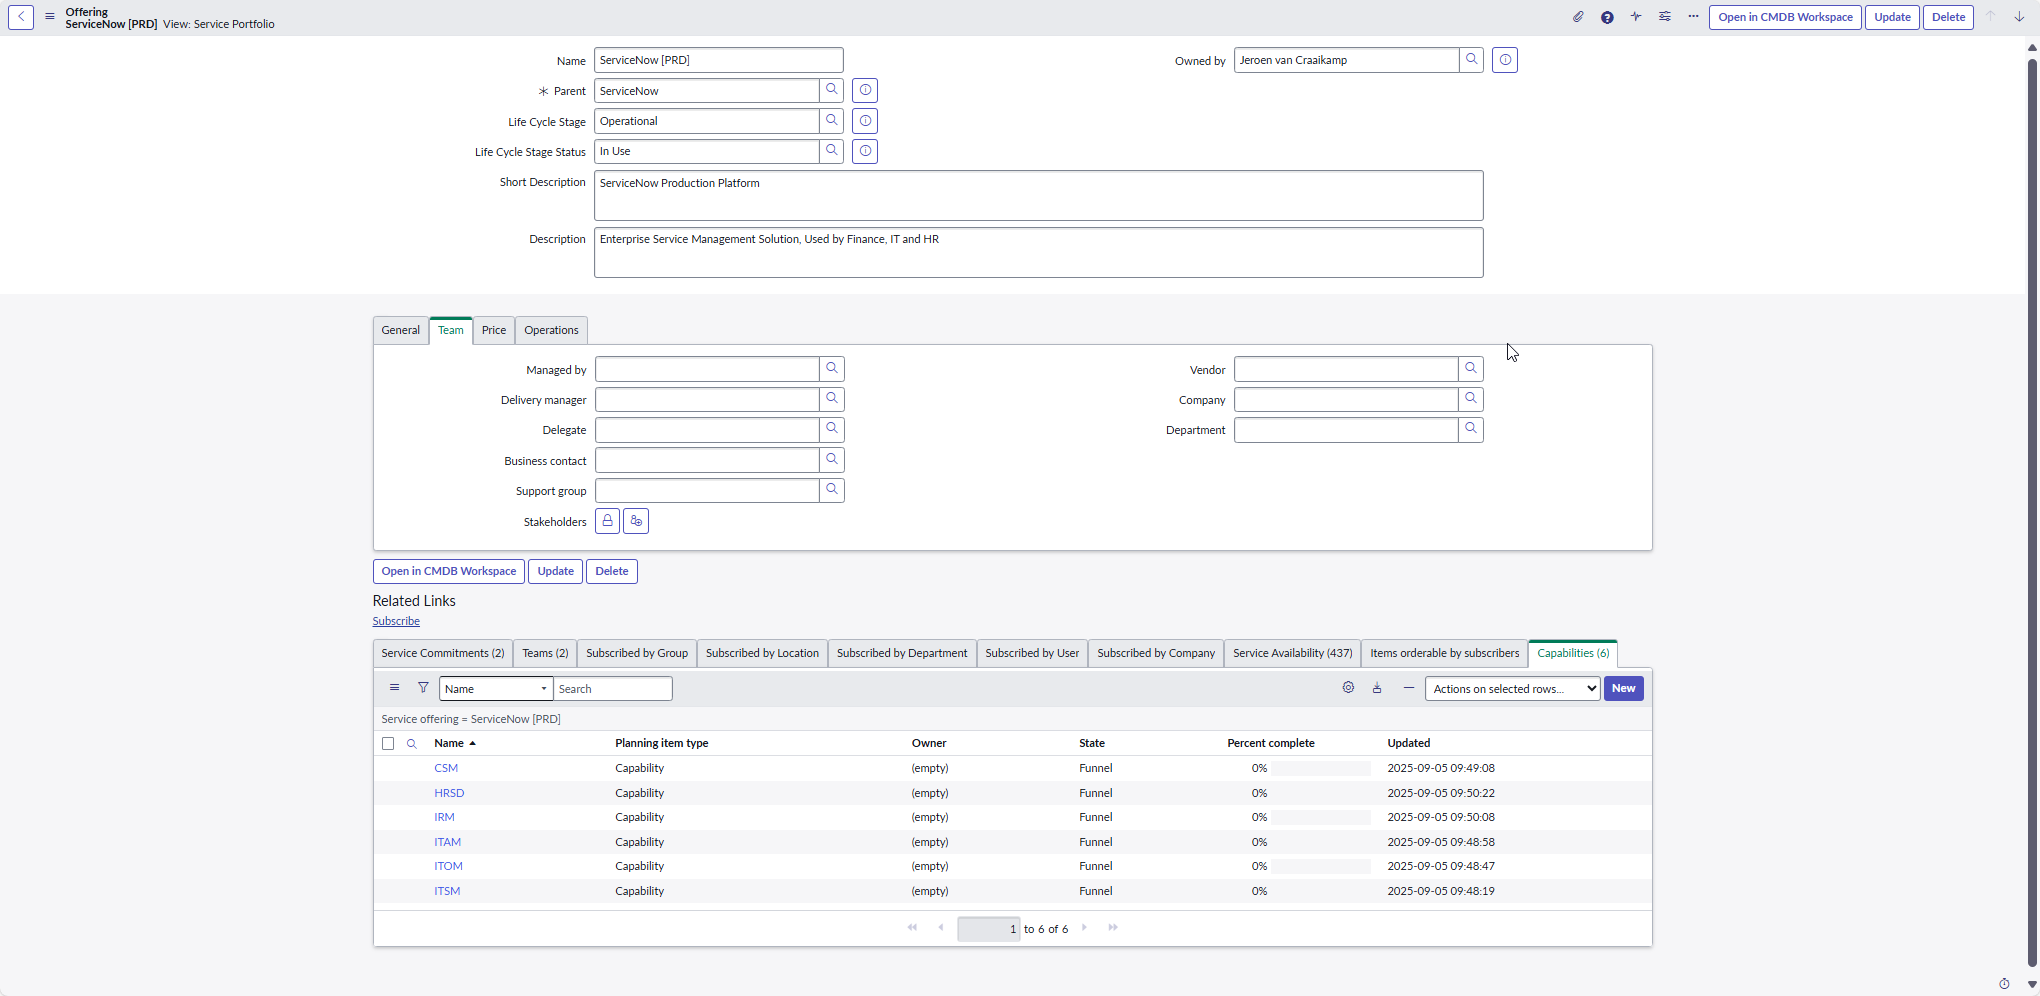
Task: Click percent complete bar for CSM row
Action: (1320, 768)
